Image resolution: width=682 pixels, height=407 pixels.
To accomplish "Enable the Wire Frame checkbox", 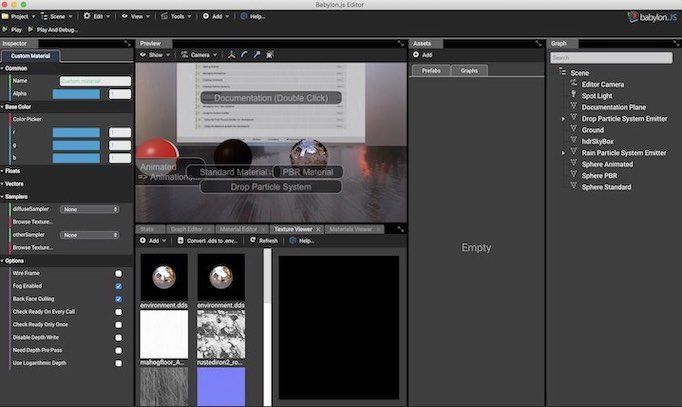I will click(118, 274).
